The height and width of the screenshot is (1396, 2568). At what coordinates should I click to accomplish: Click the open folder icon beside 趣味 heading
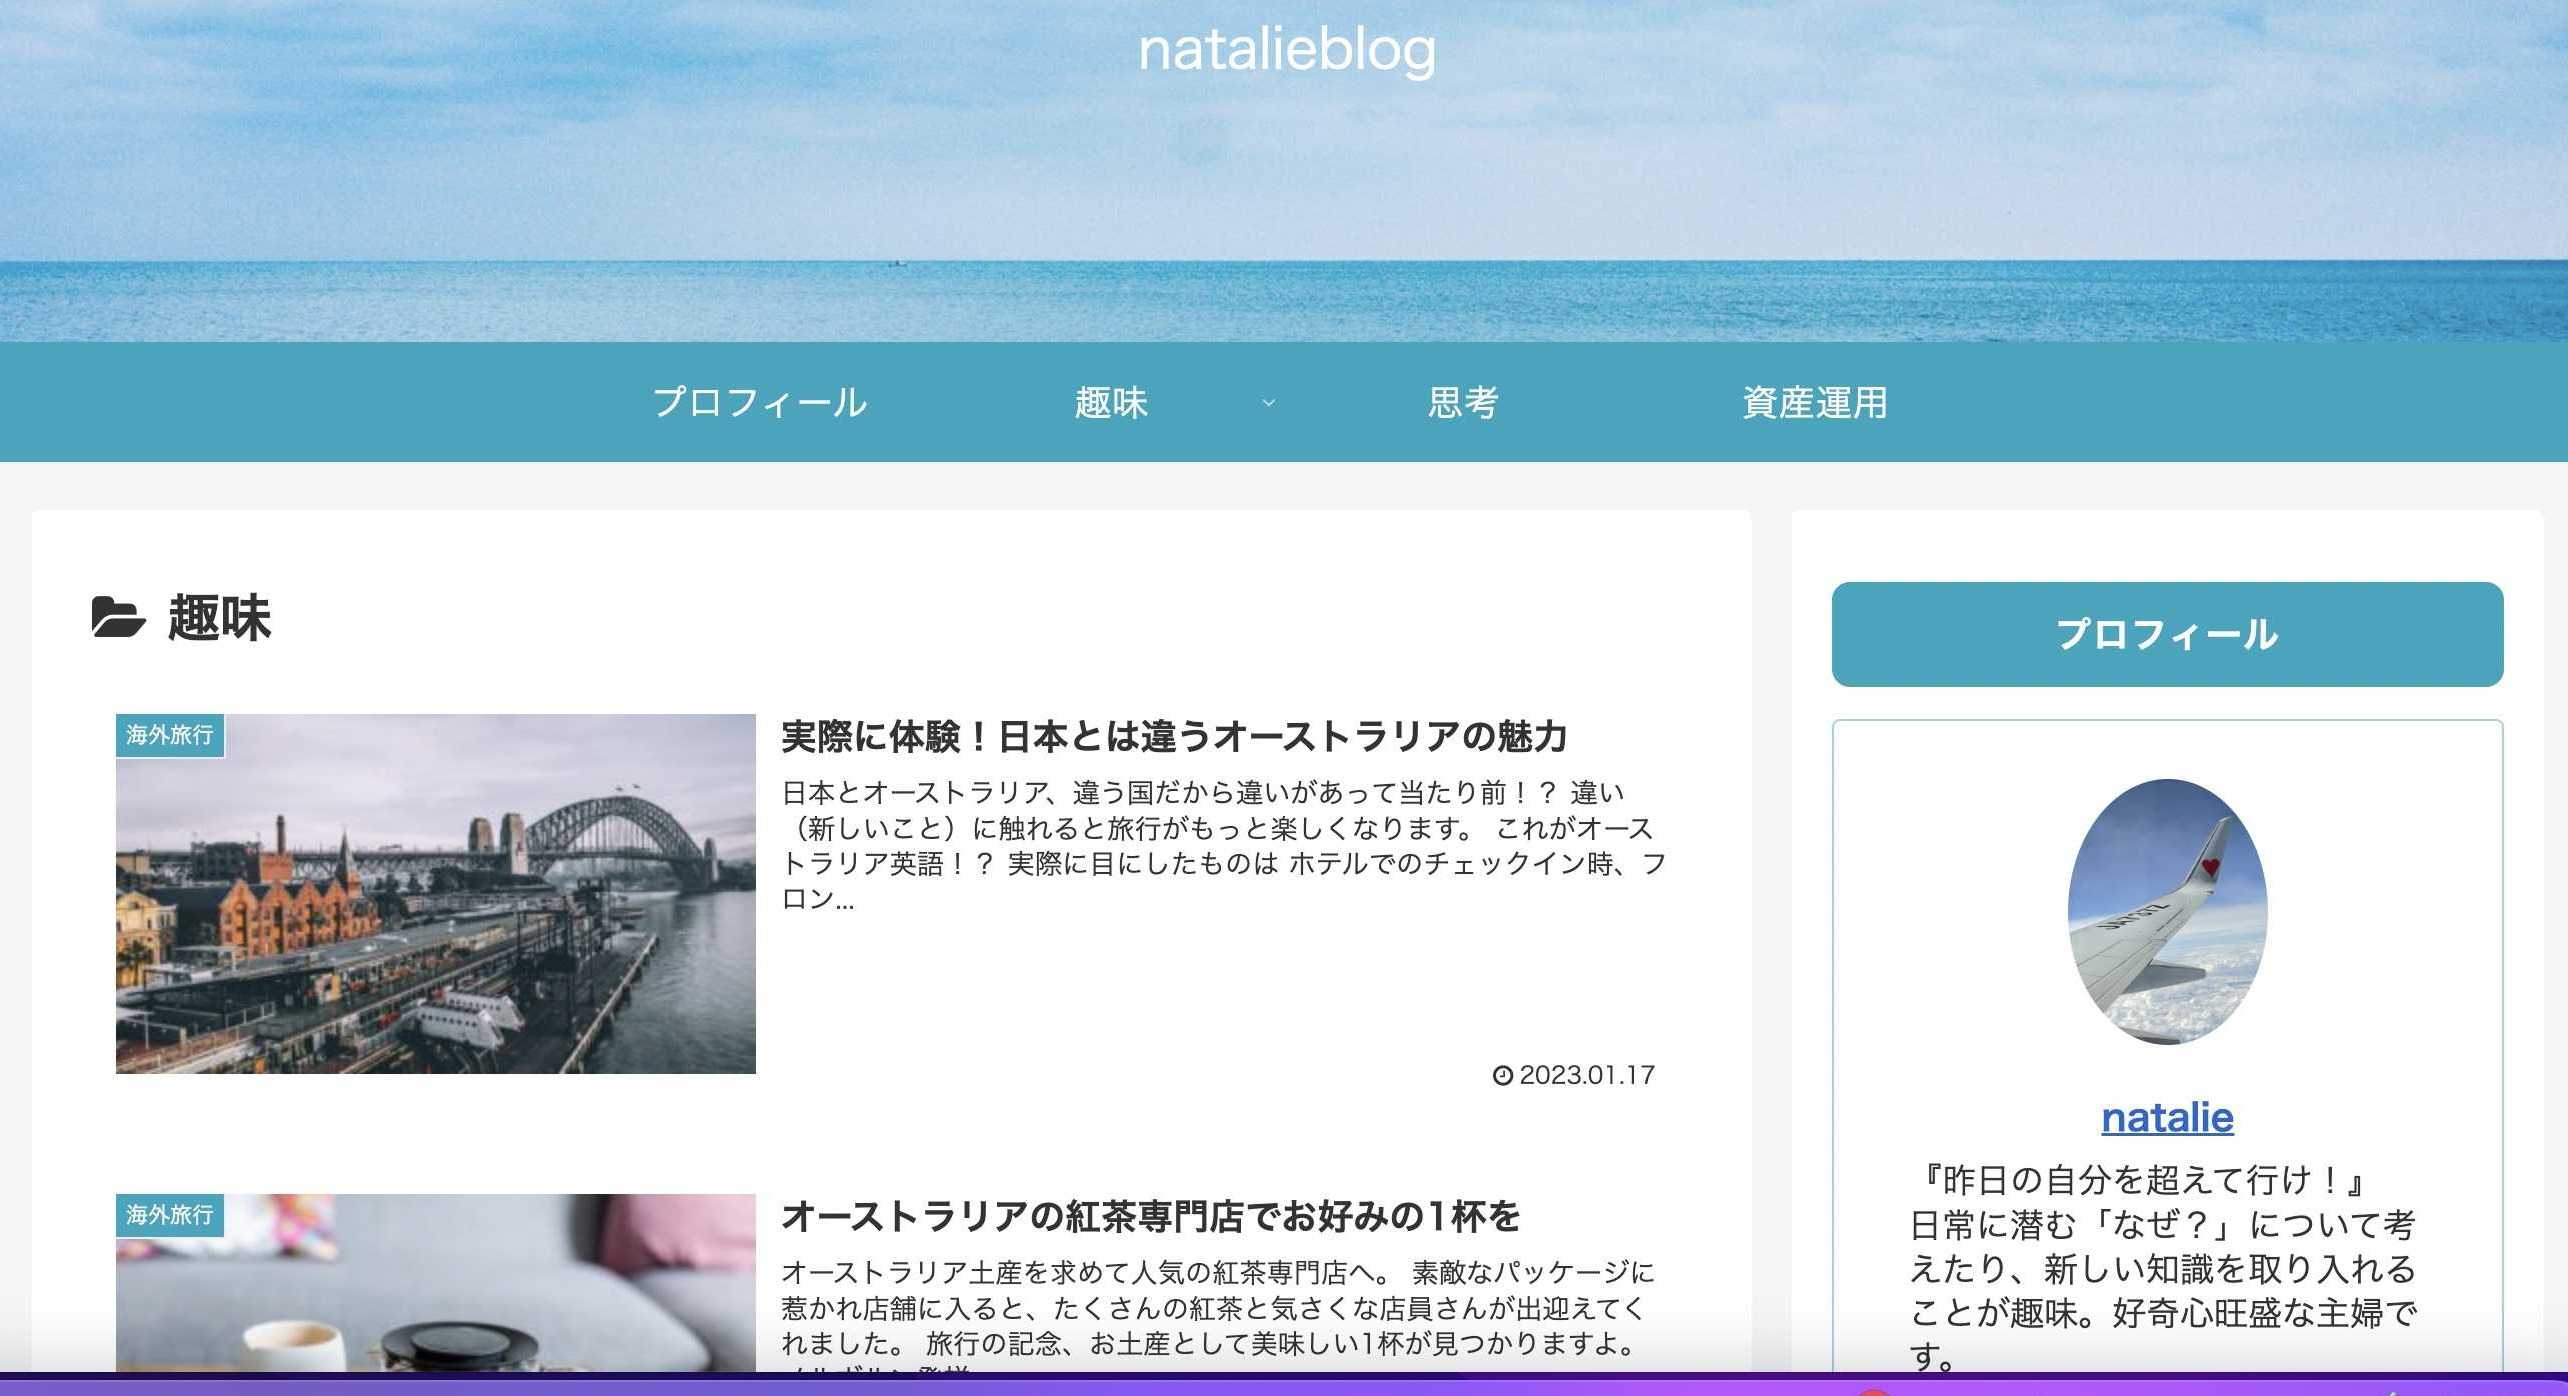[118, 617]
